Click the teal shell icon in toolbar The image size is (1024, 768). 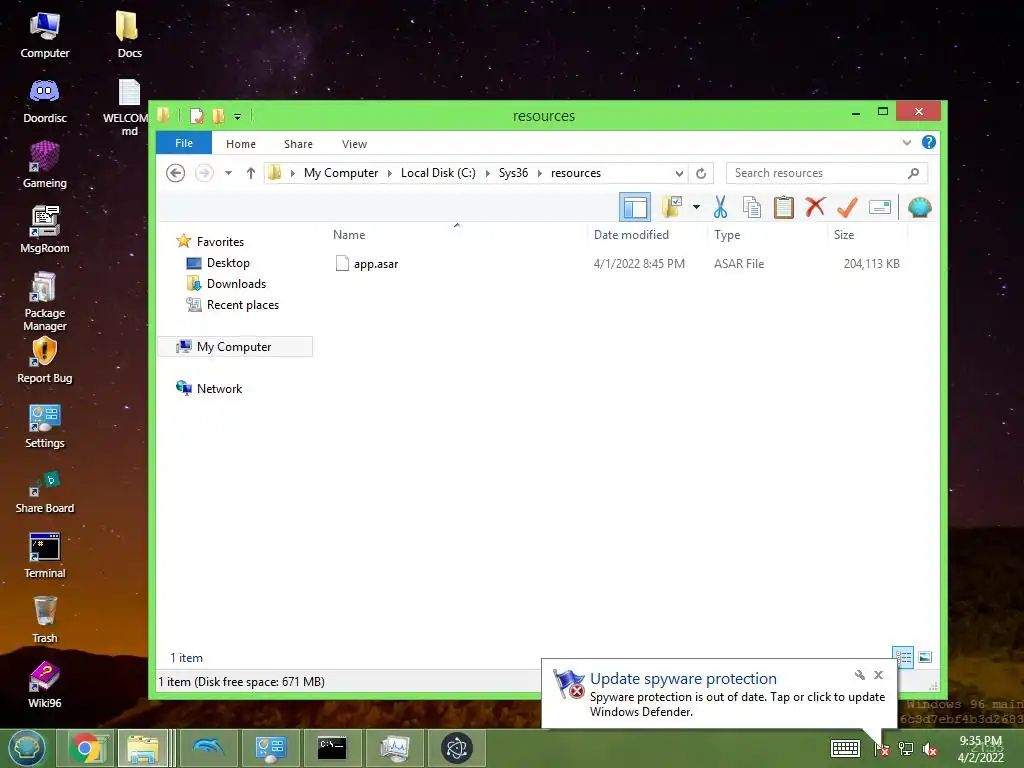tap(920, 207)
